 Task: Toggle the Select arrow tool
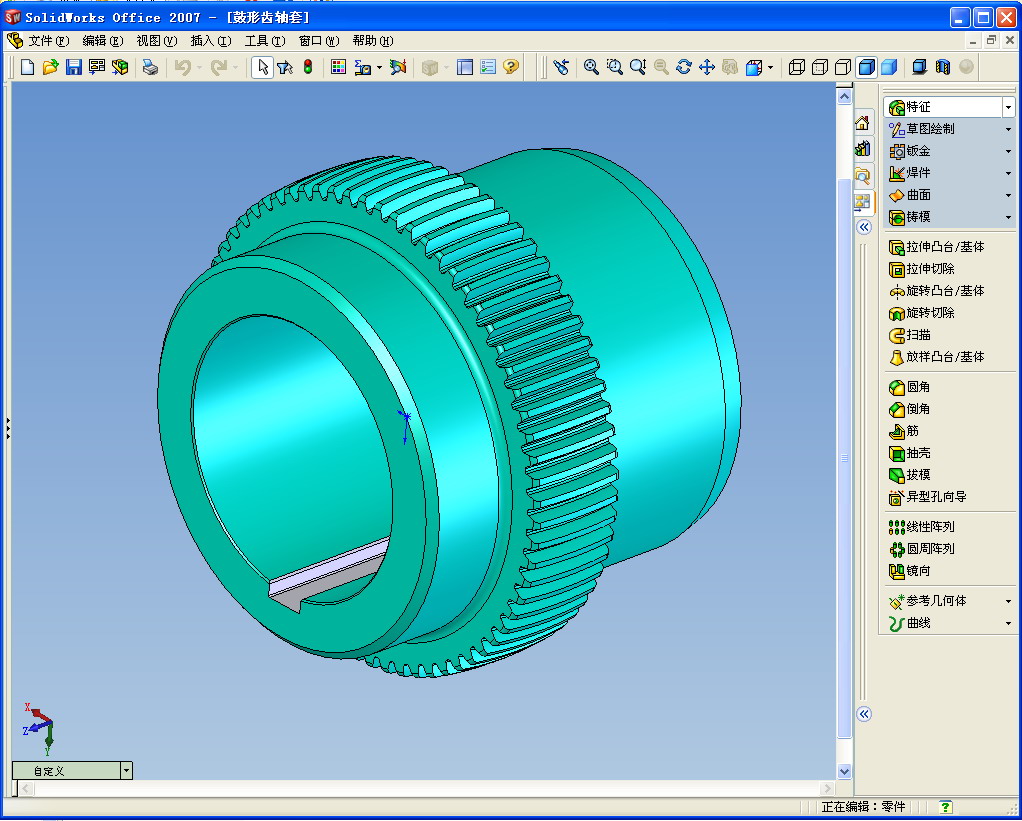262,66
